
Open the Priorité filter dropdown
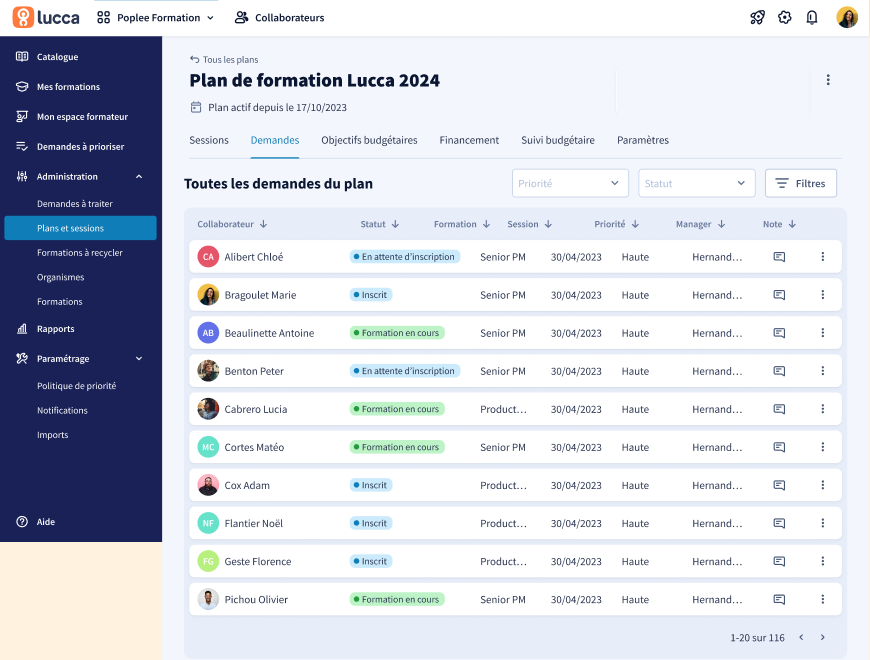tap(570, 183)
